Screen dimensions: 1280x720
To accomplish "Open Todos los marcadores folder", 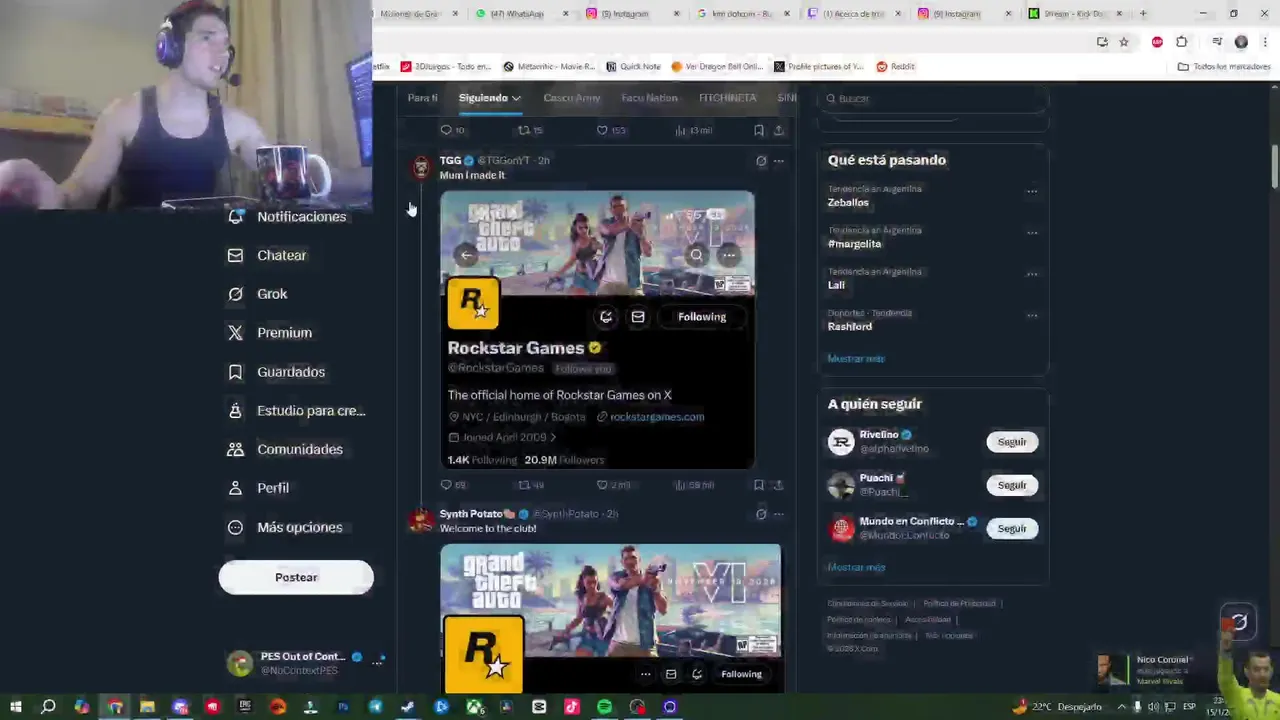I will tap(1223, 67).
